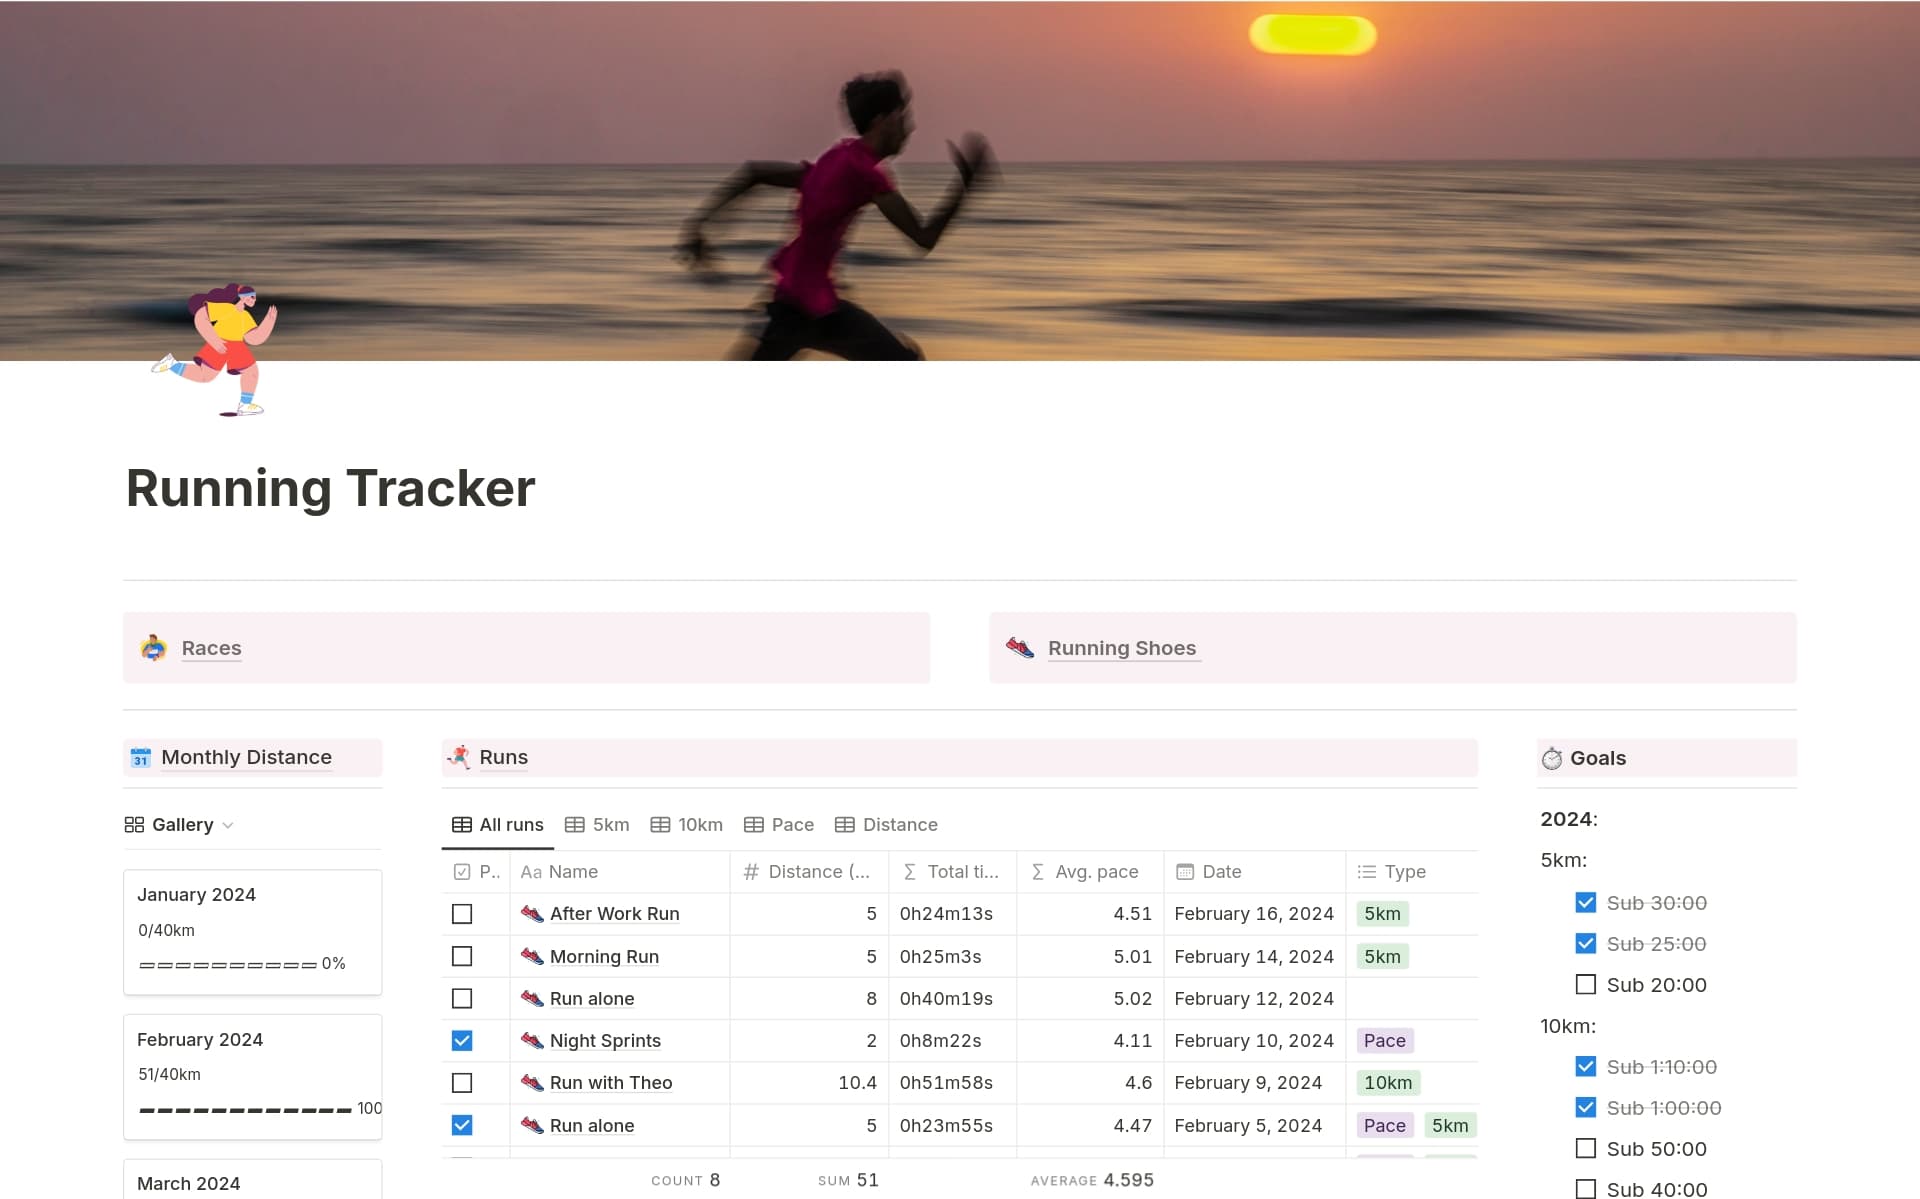Screen dimensions: 1920x1199
Task: Click the Goals stopwatch icon
Action: [1551, 759]
